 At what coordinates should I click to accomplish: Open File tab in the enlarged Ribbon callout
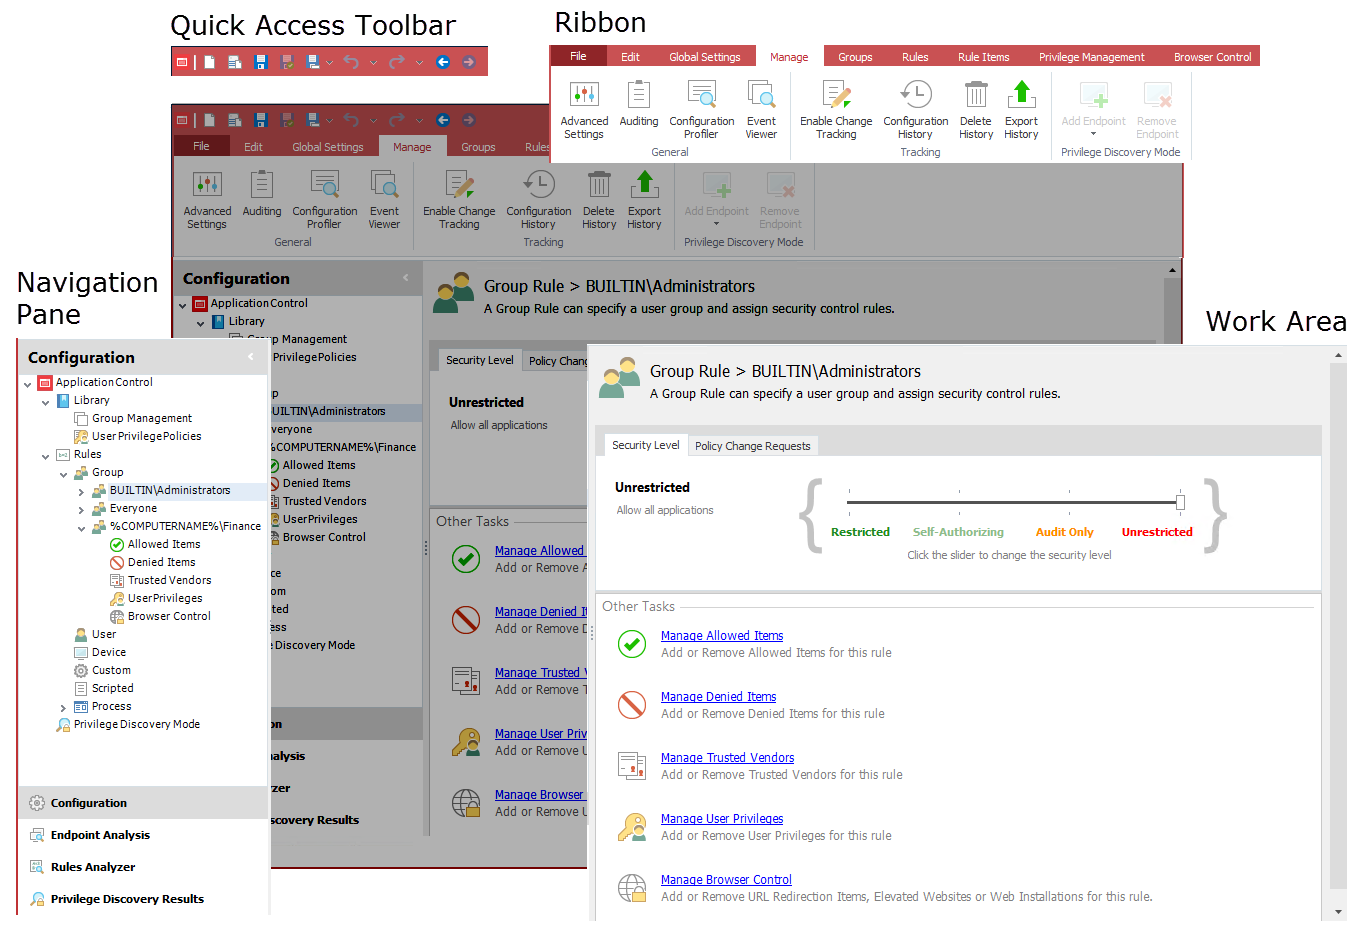[x=578, y=56]
